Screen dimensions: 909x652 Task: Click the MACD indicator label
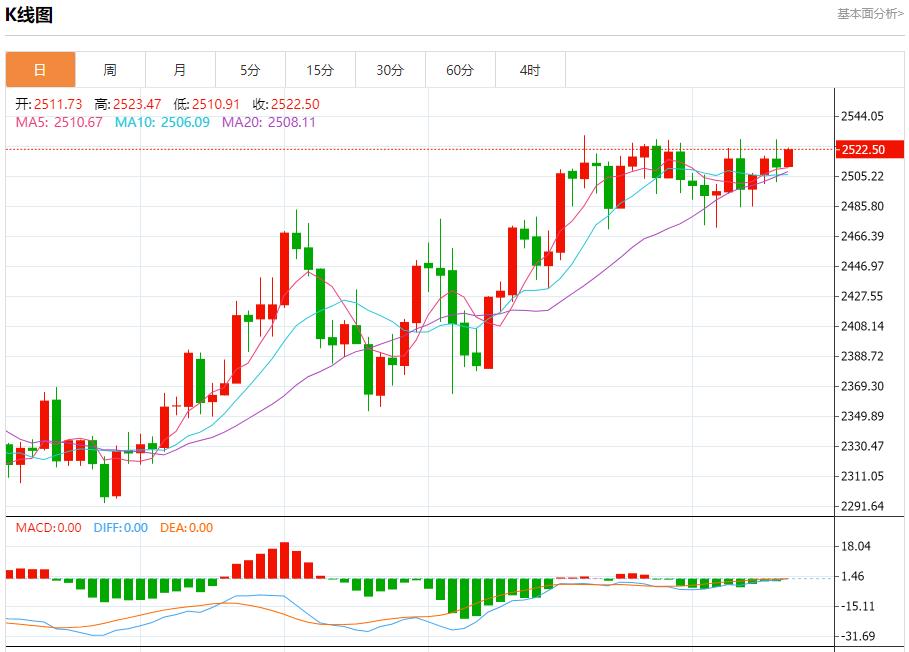tap(48, 528)
